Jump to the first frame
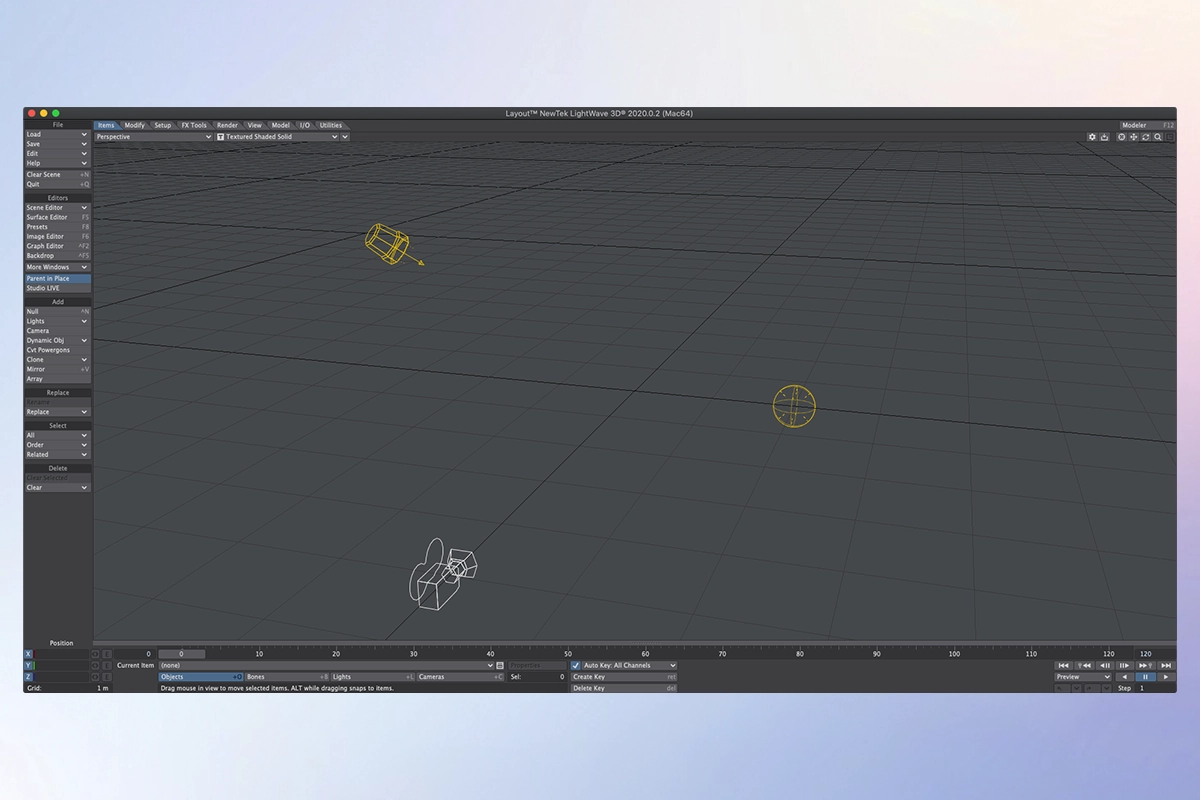1200x800 pixels. [1063, 665]
